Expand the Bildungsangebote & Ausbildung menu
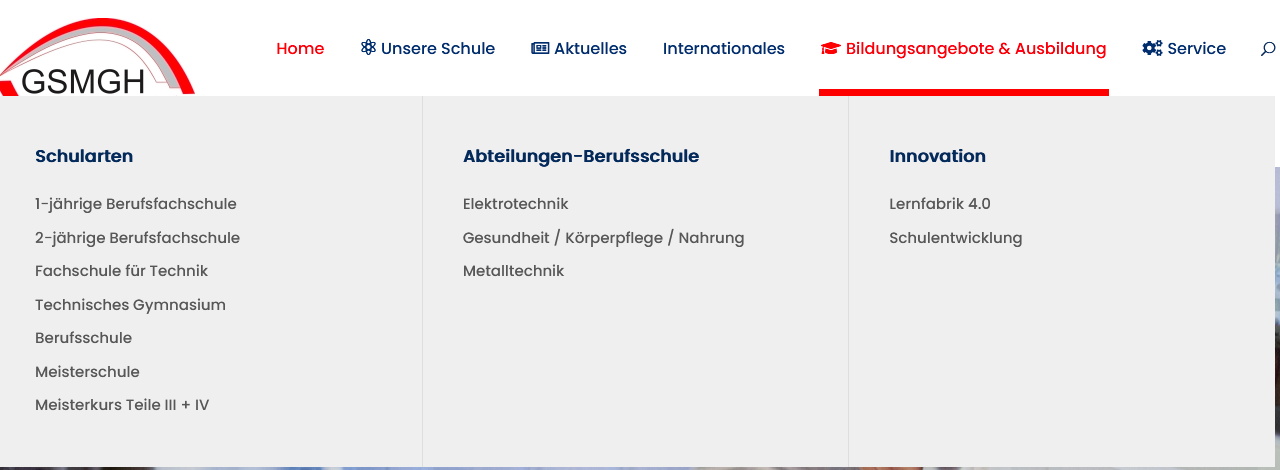1280x470 pixels. click(x=975, y=48)
